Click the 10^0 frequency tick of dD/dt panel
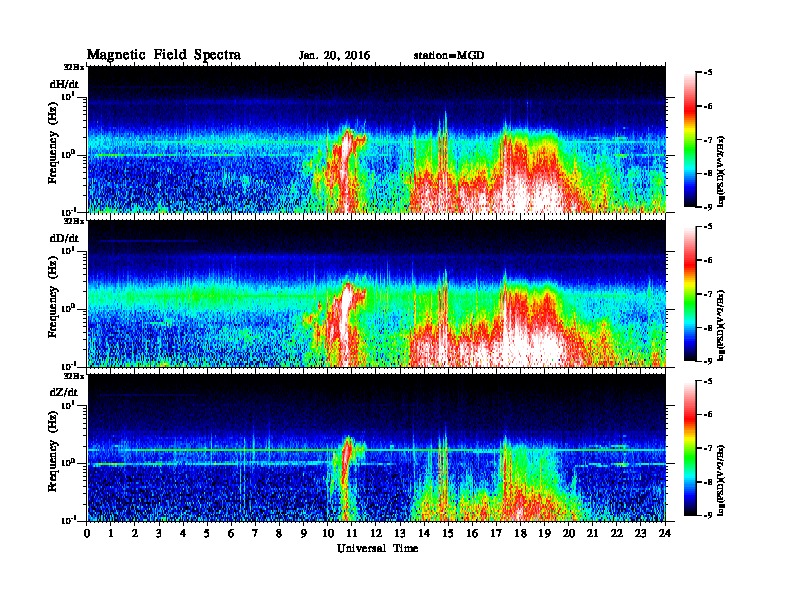The image size is (792, 612). coord(68,308)
